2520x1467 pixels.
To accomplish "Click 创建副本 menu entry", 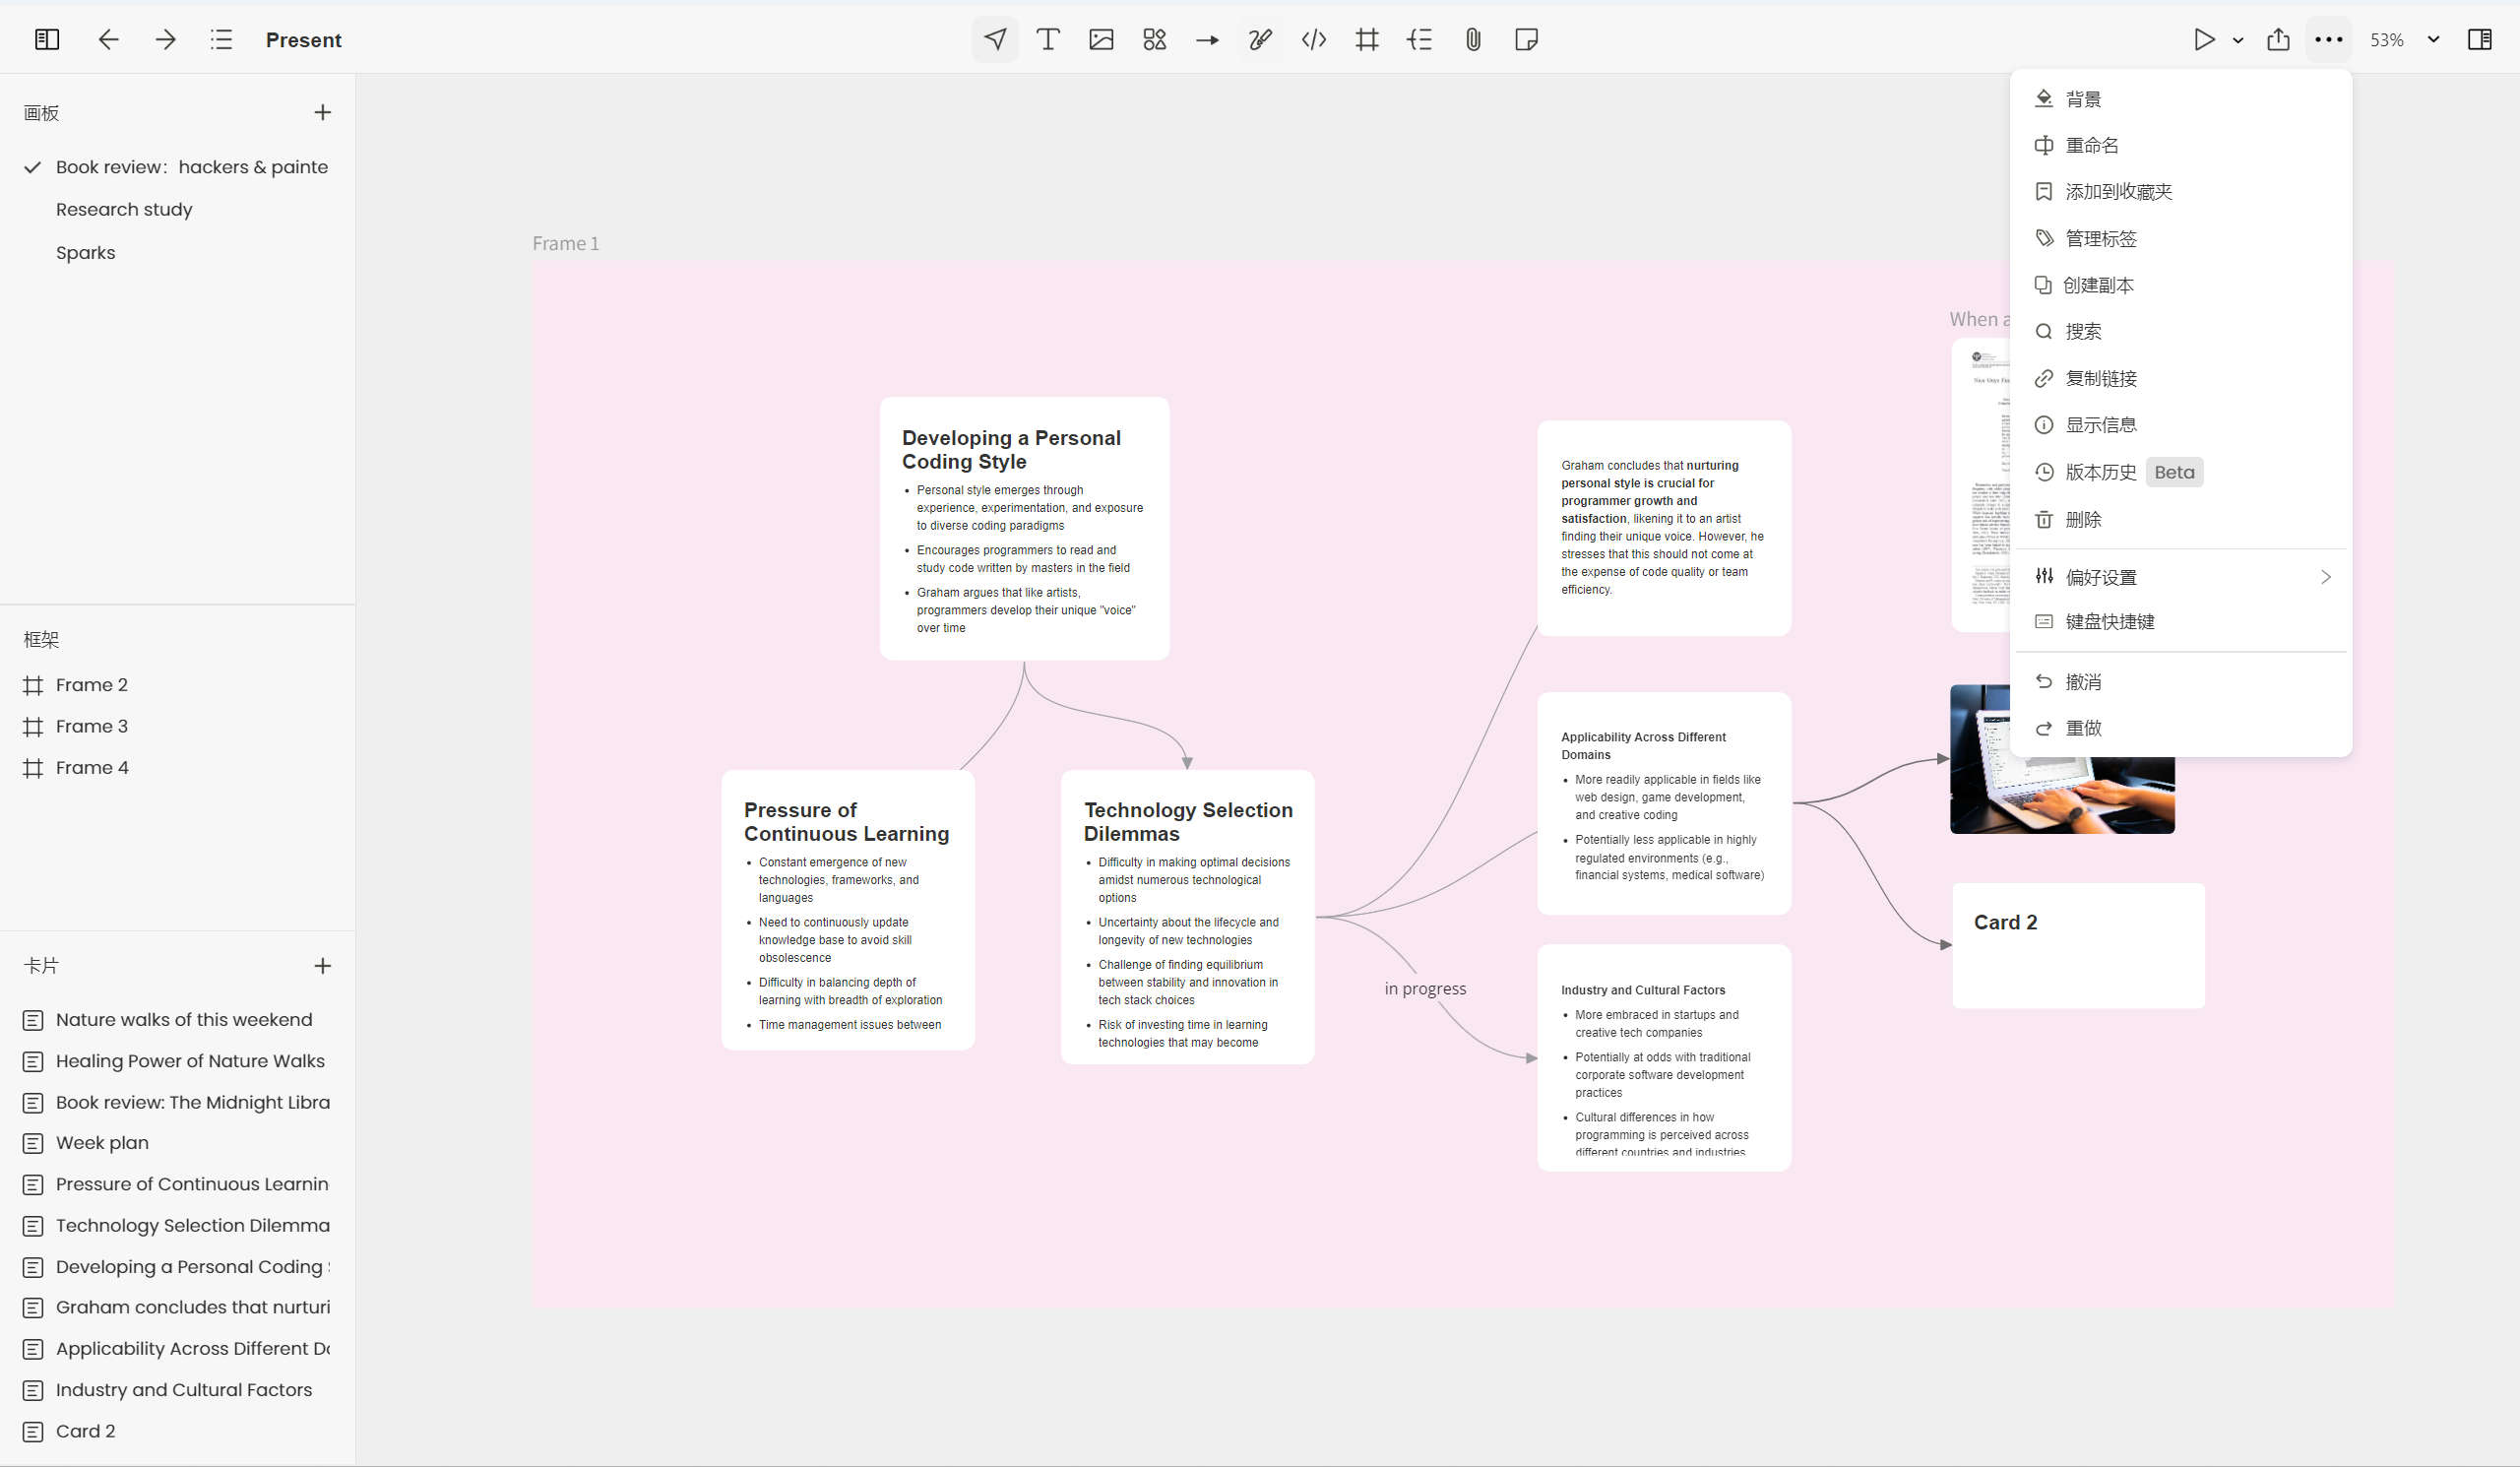I will pos(2180,285).
